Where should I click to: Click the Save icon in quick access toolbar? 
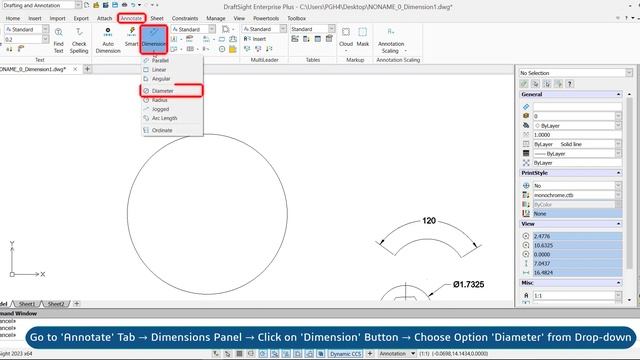coord(115,5)
